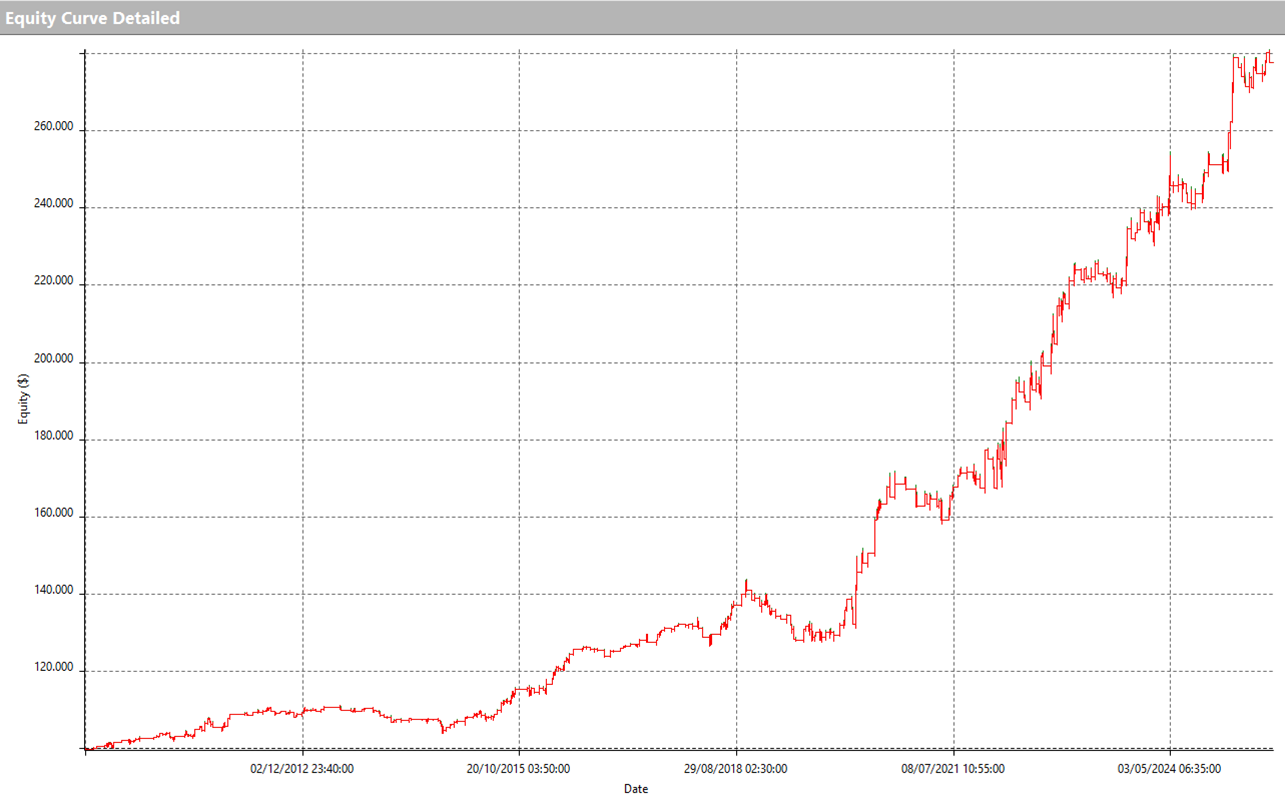Click where 200.000 gridline meets 08/07/2021 gridline
Screen dimensions: 1285x801
pyautogui.click(x=954, y=363)
